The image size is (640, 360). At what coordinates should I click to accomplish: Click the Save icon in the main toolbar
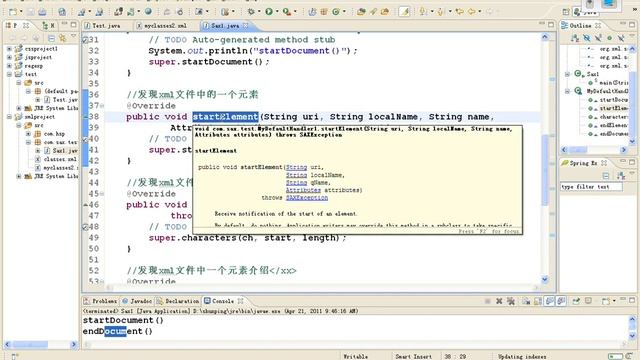(x=31, y=12)
